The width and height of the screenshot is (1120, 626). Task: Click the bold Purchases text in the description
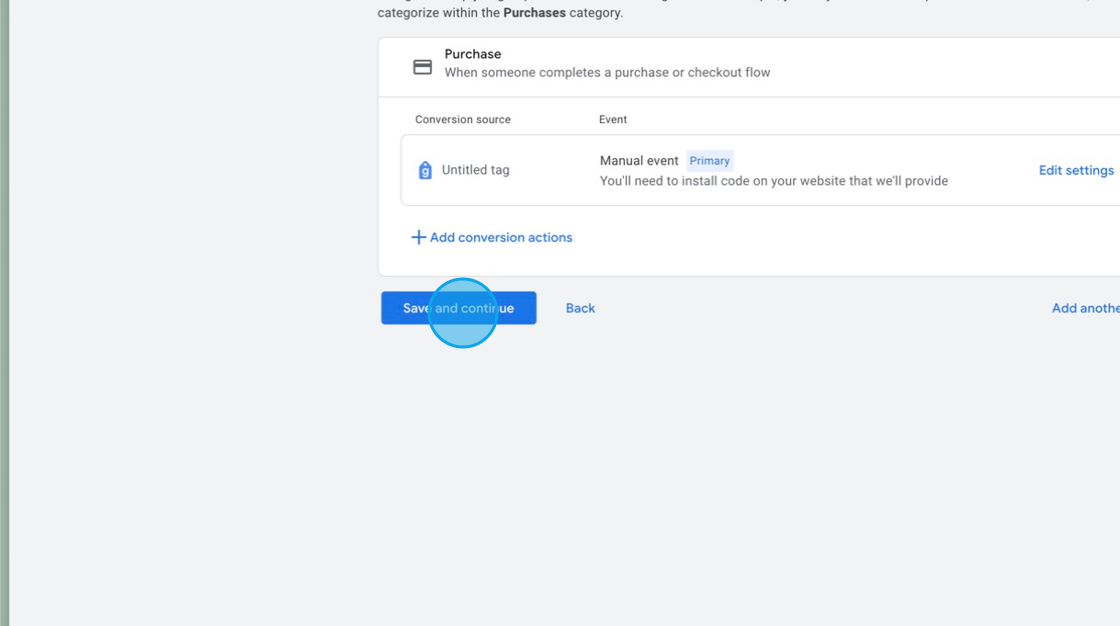[535, 12]
